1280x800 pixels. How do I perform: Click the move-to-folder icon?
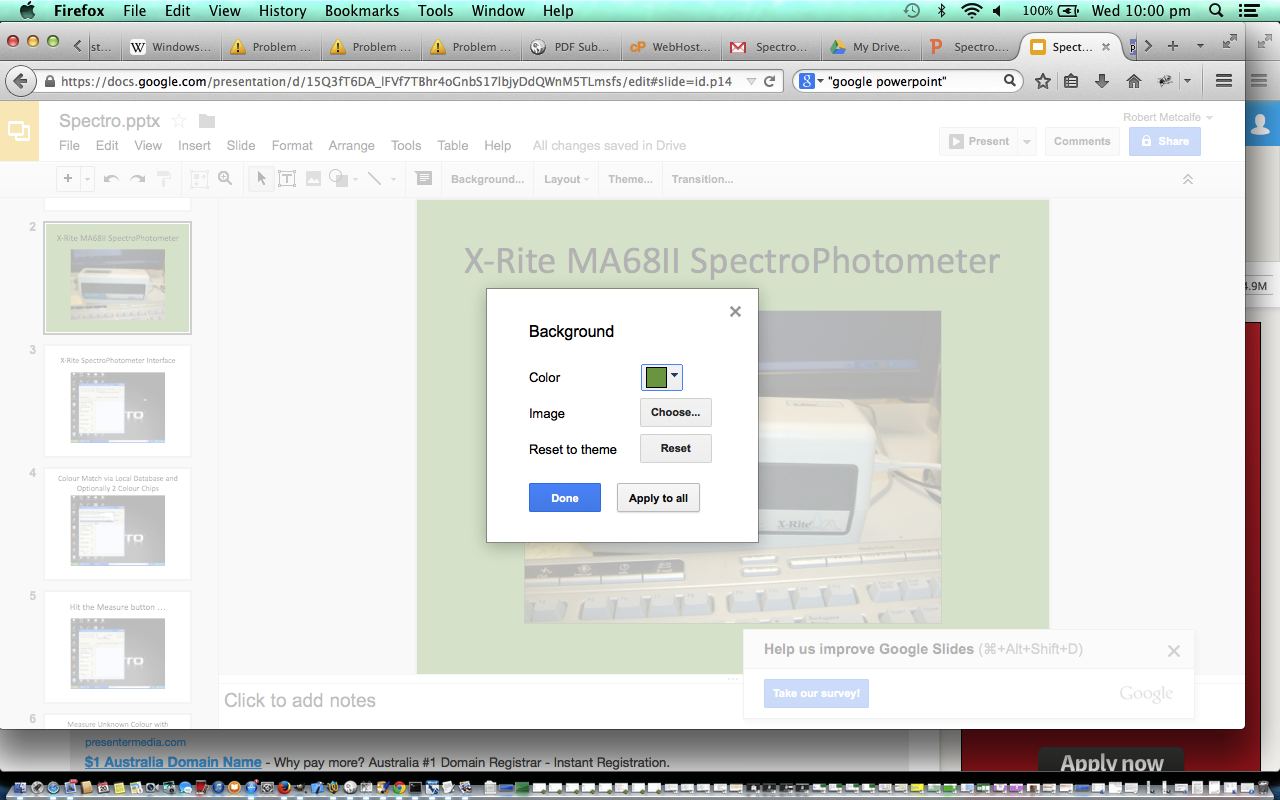207,121
